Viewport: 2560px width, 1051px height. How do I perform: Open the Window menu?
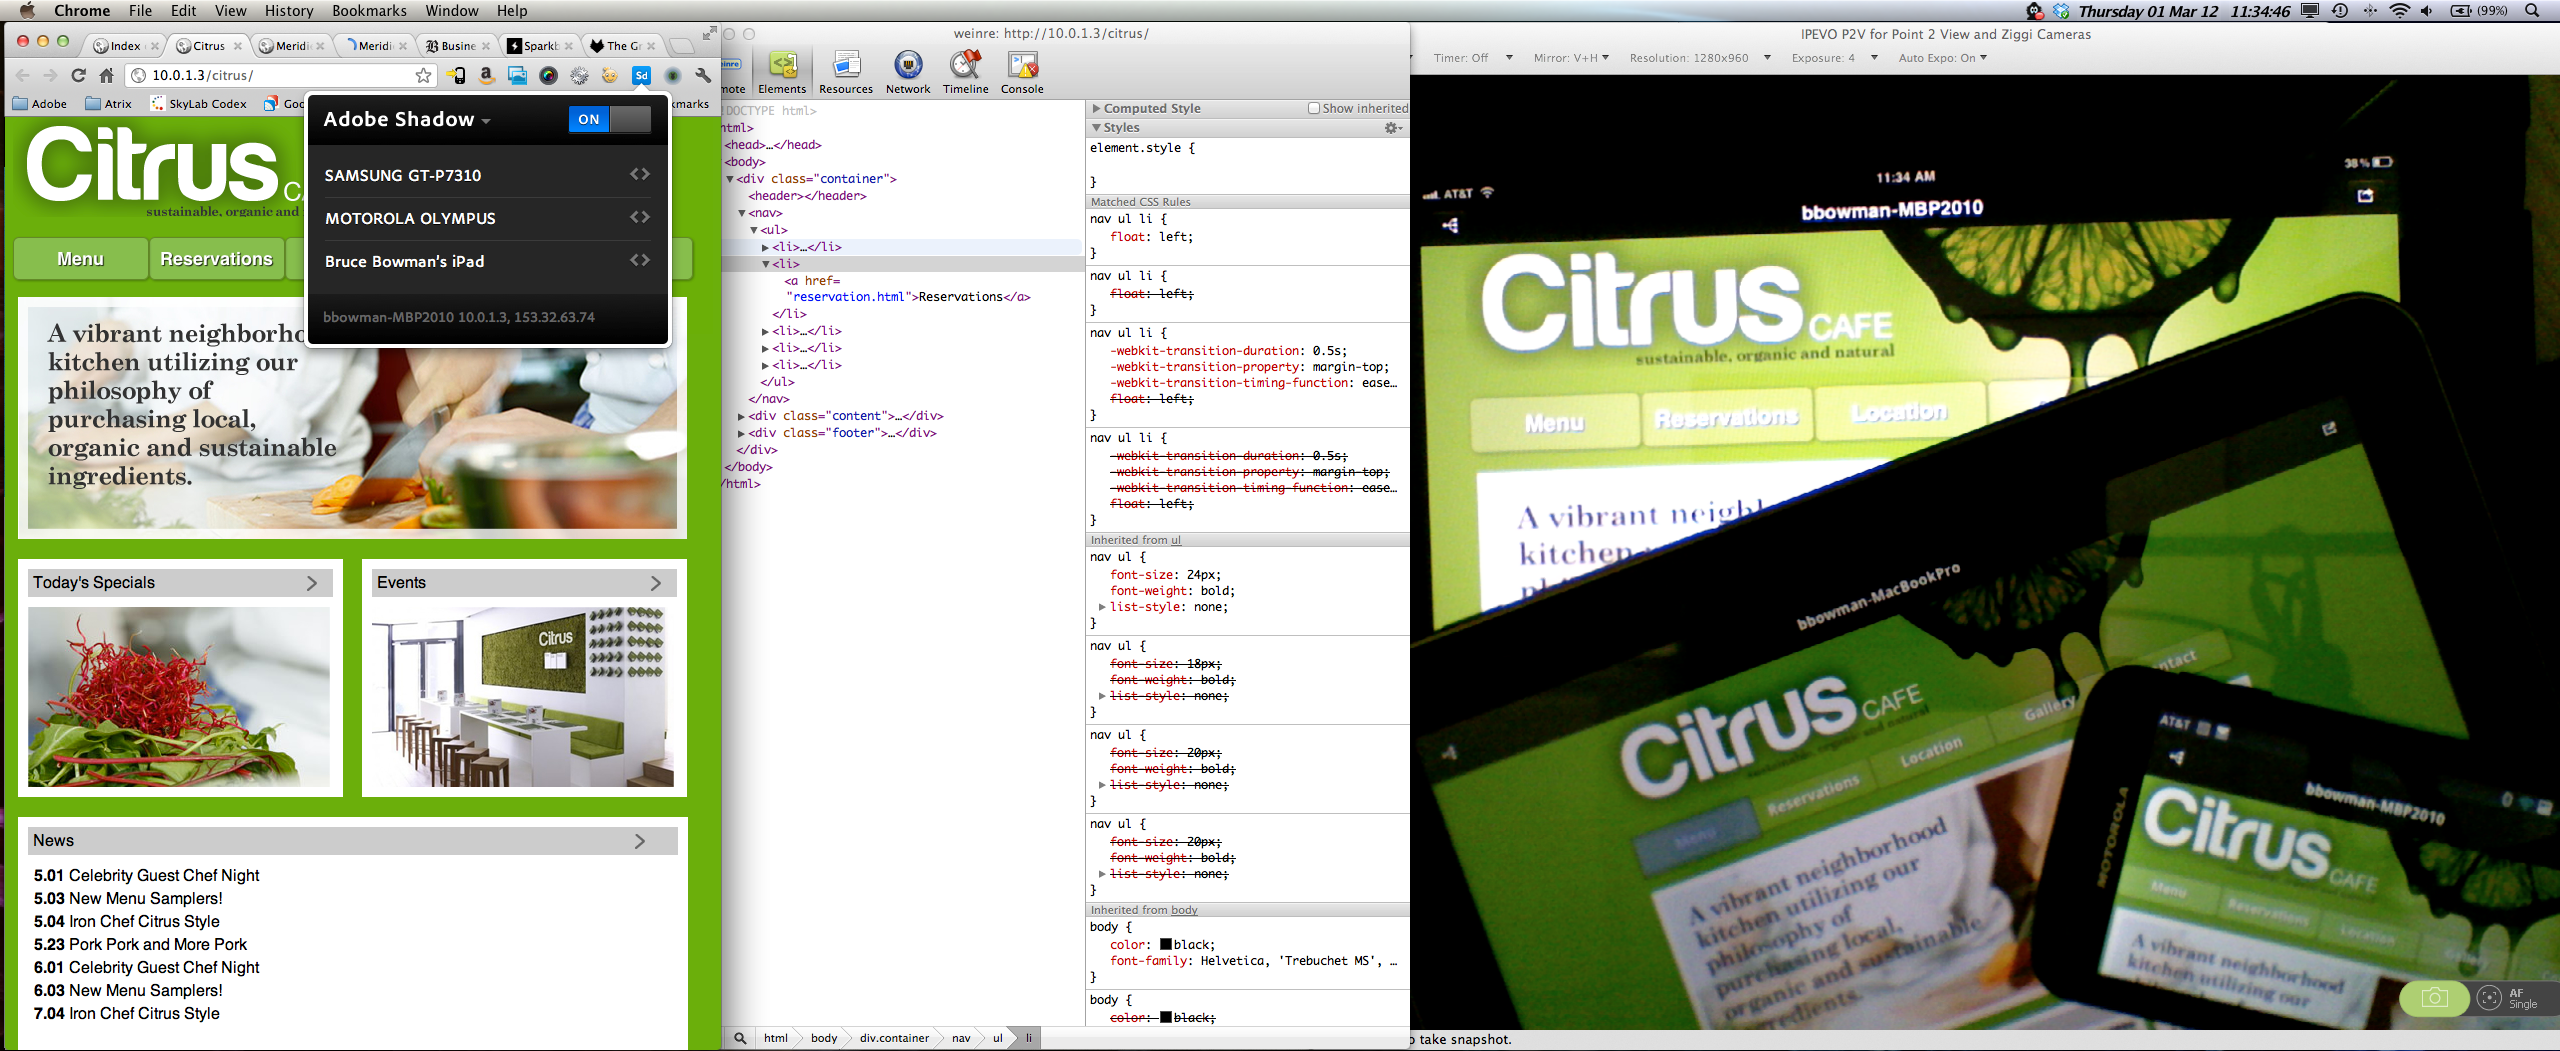[x=452, y=11]
